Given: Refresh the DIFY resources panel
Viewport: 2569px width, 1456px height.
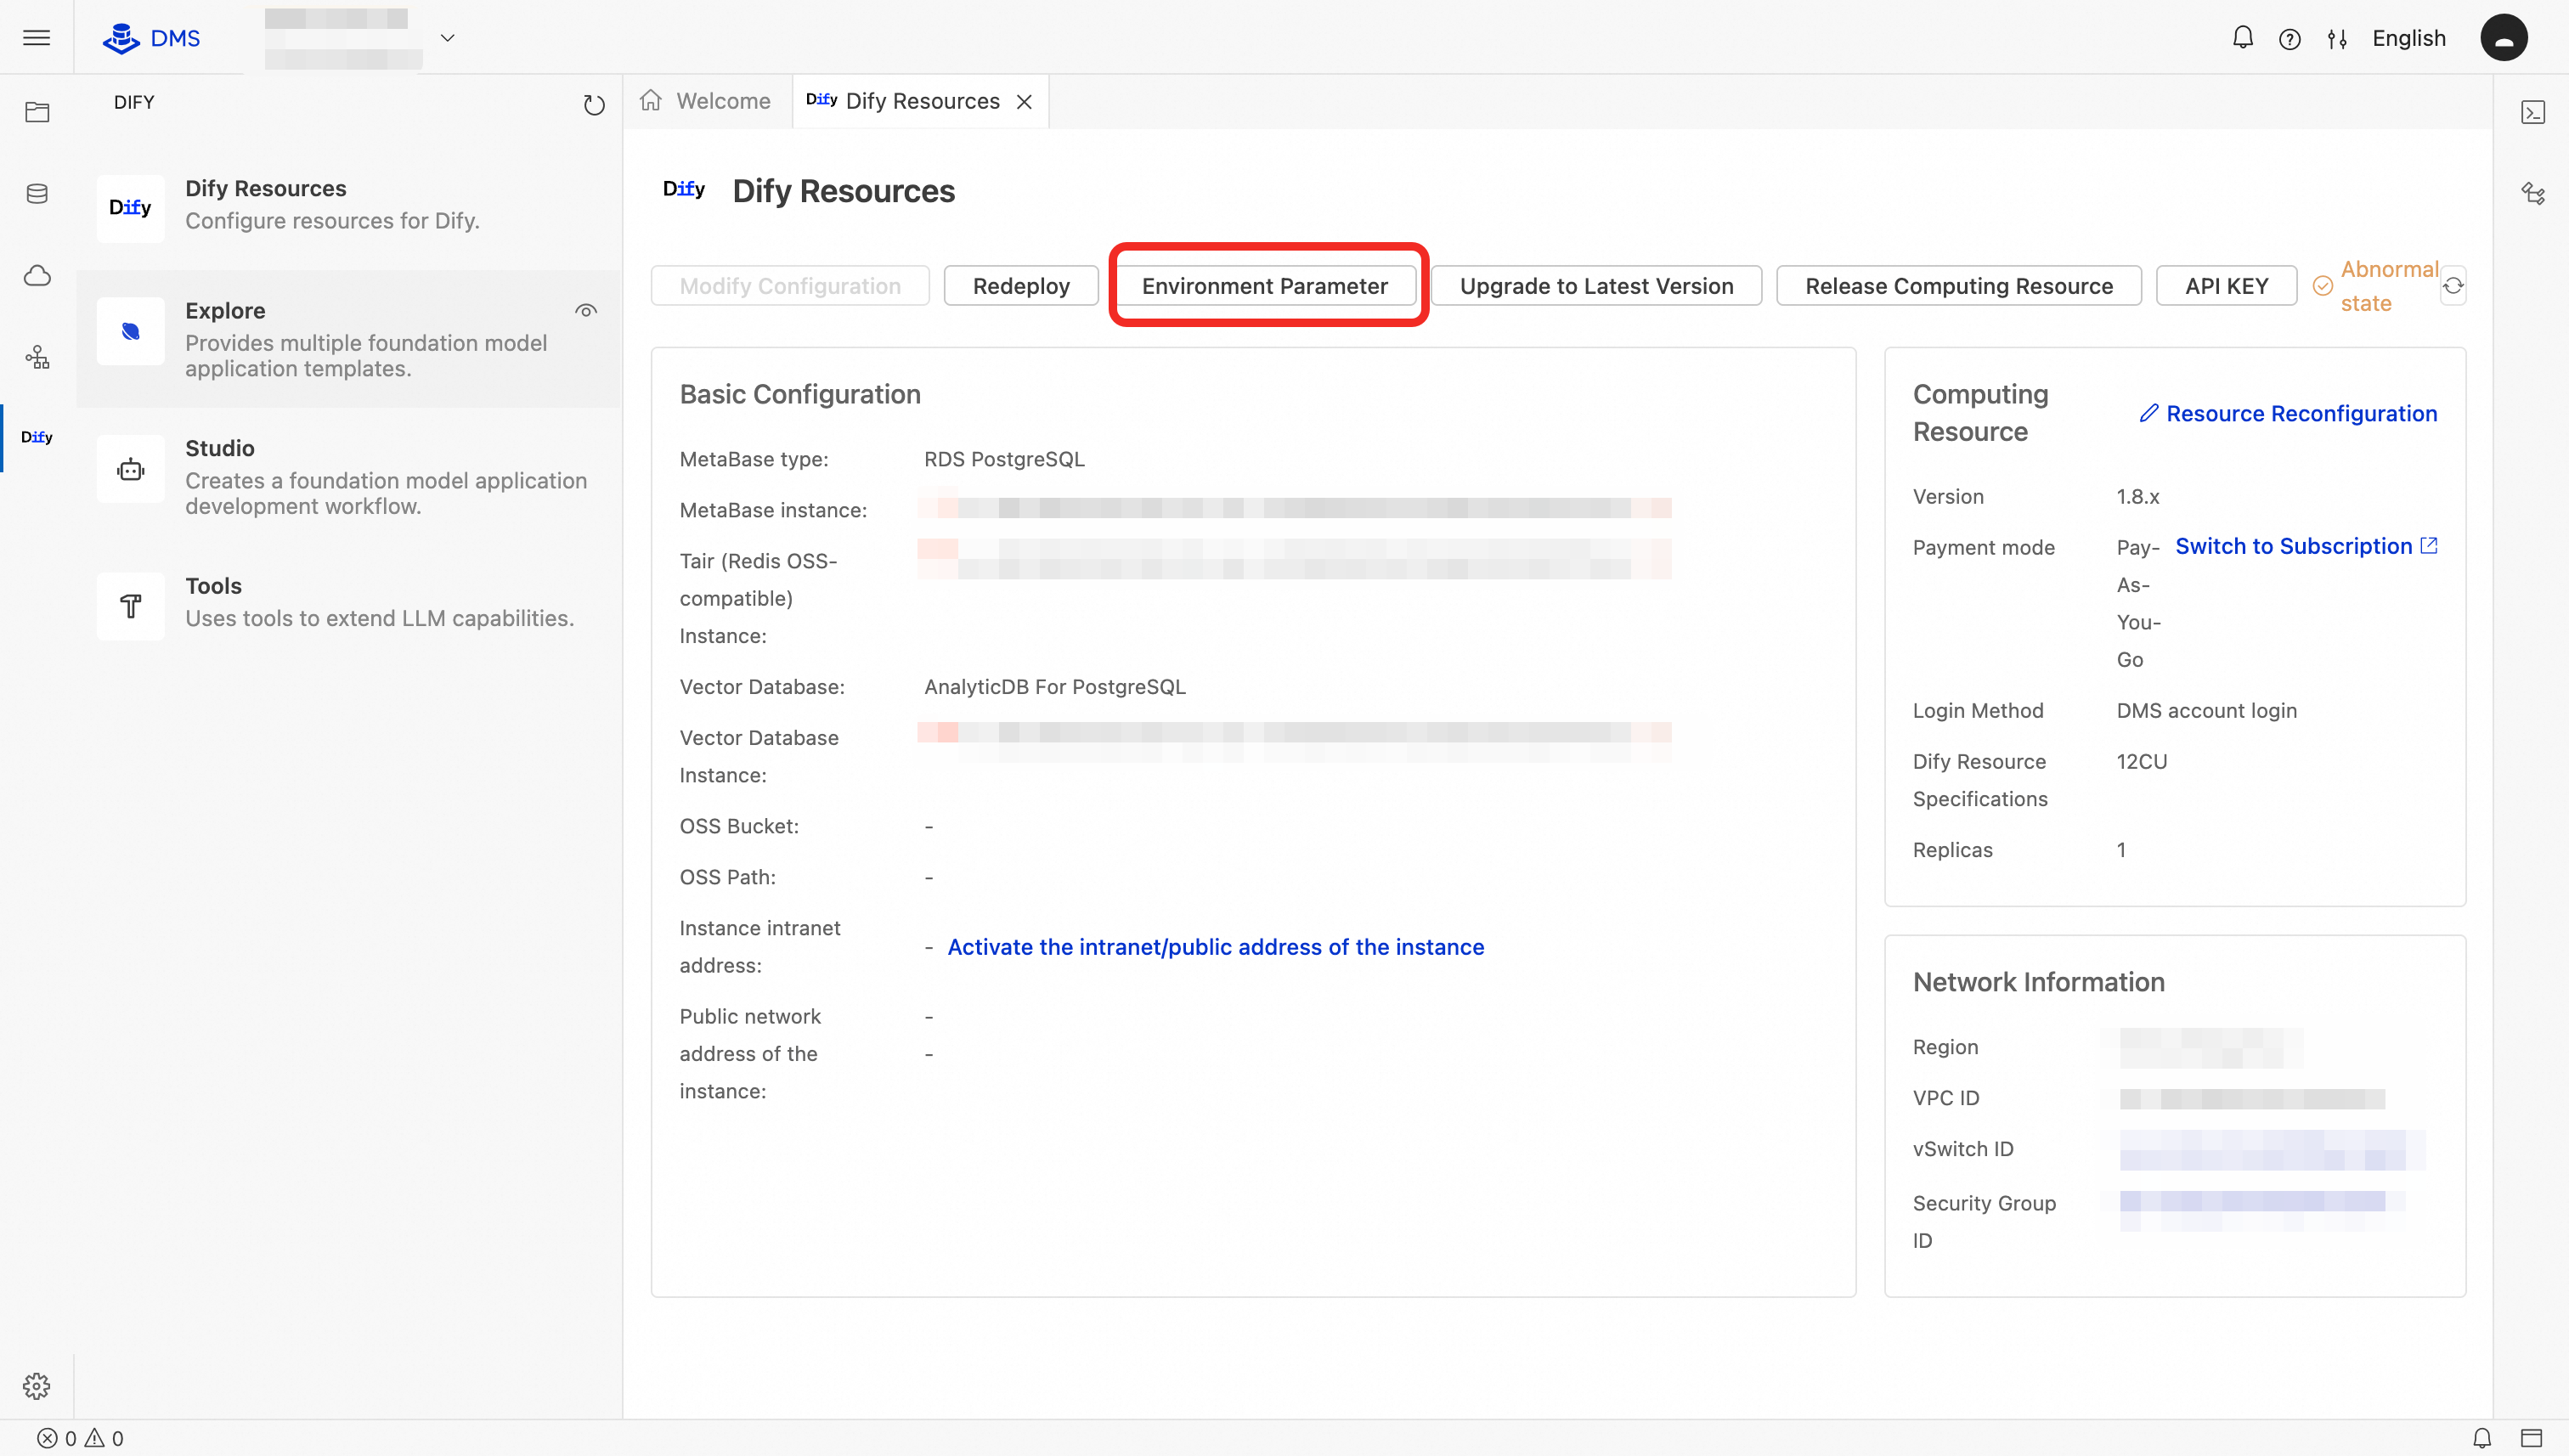Looking at the screenshot, I should tap(594, 104).
